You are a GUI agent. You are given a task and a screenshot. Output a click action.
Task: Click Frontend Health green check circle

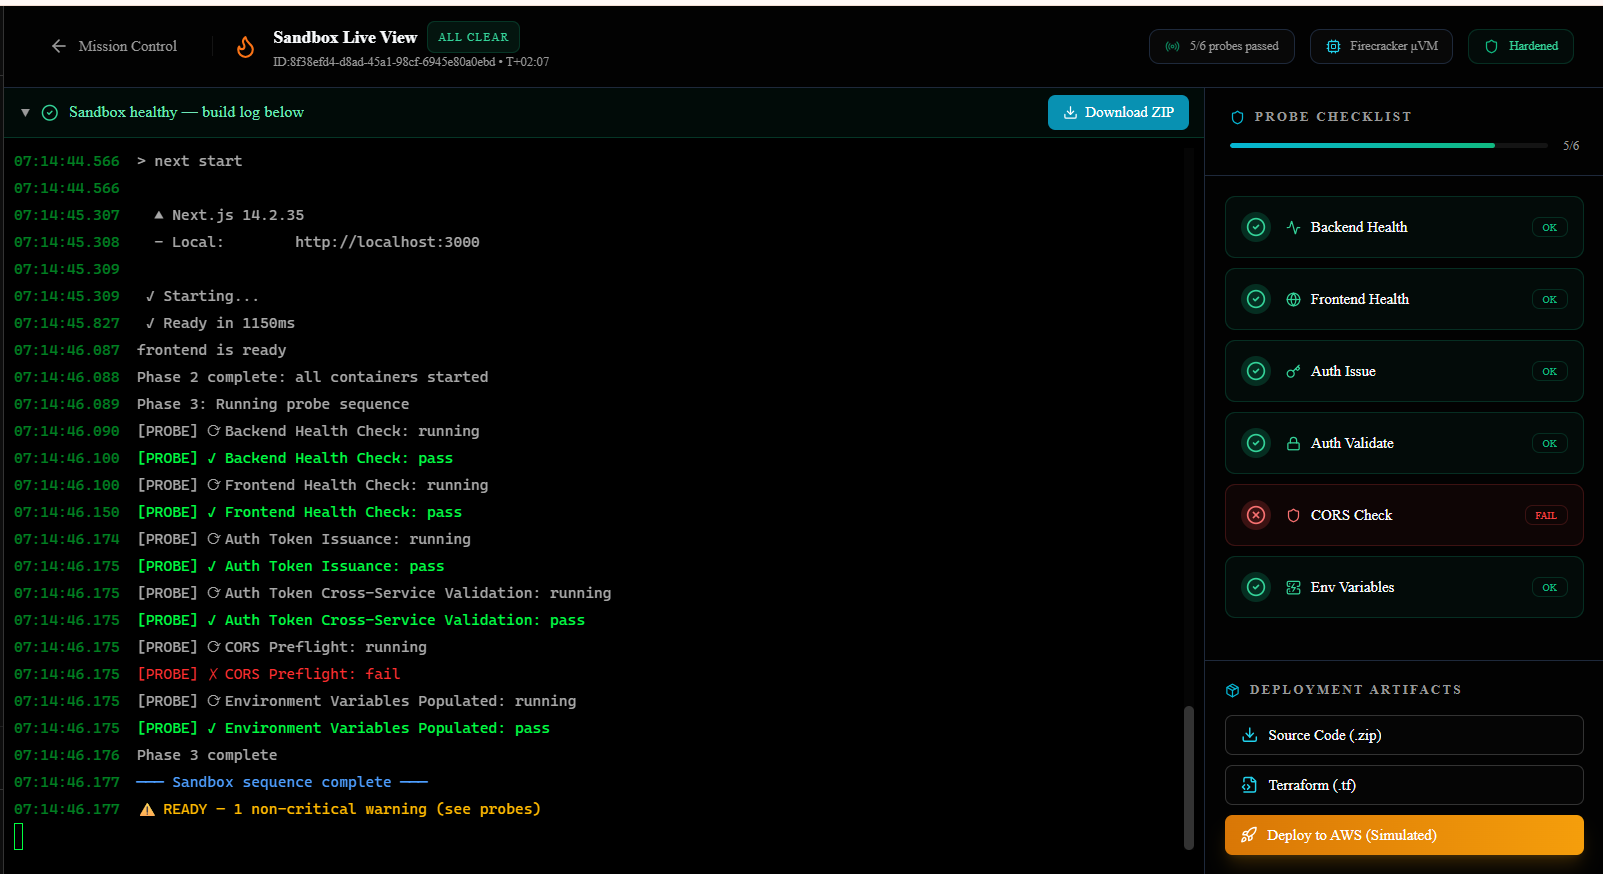click(1256, 299)
